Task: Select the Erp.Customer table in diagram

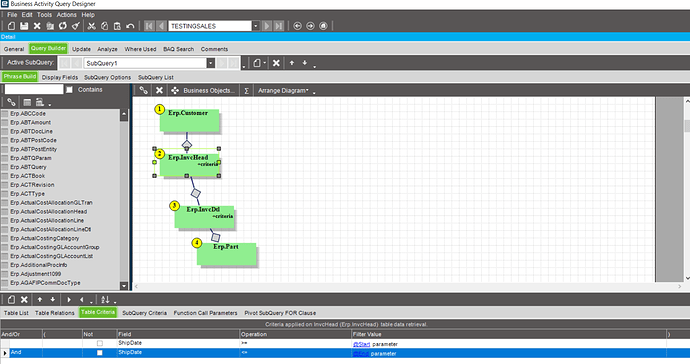Action: [x=189, y=120]
